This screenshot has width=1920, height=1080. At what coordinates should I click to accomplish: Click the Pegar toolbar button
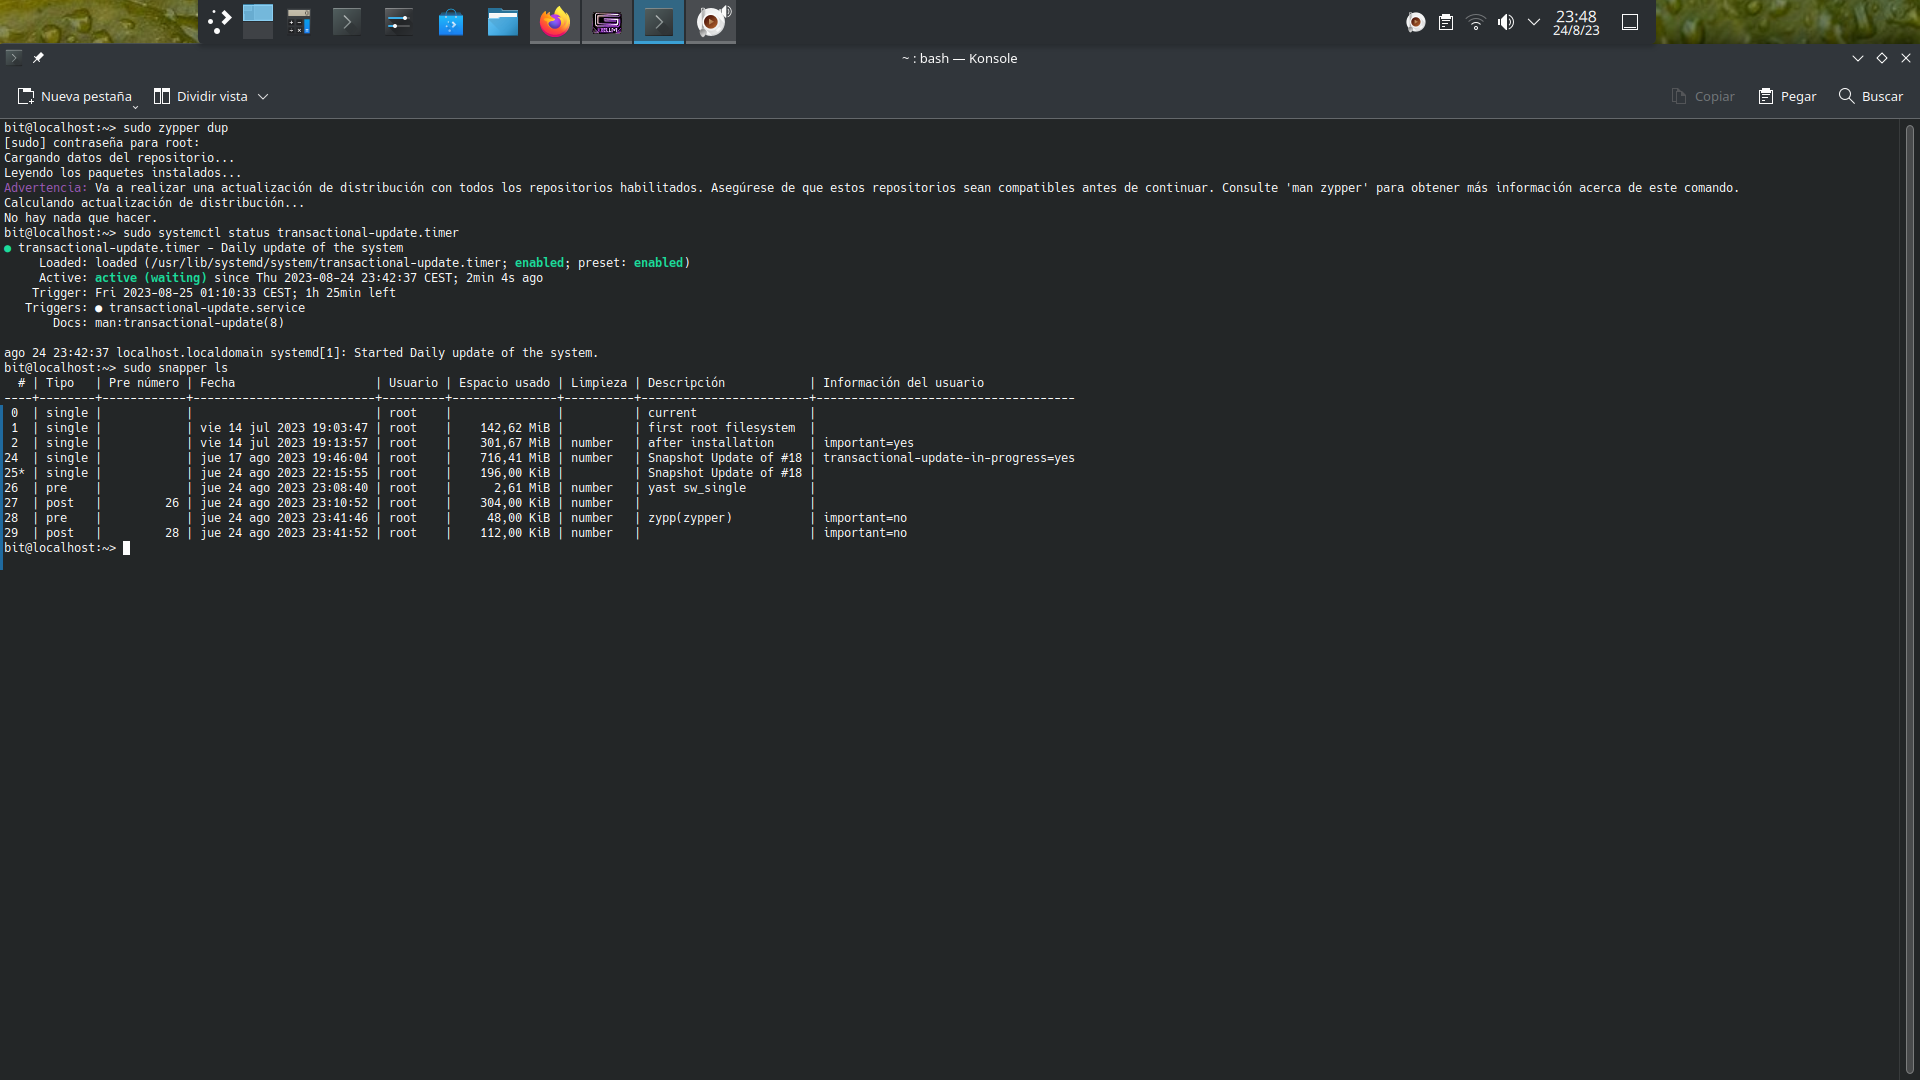1787,97
